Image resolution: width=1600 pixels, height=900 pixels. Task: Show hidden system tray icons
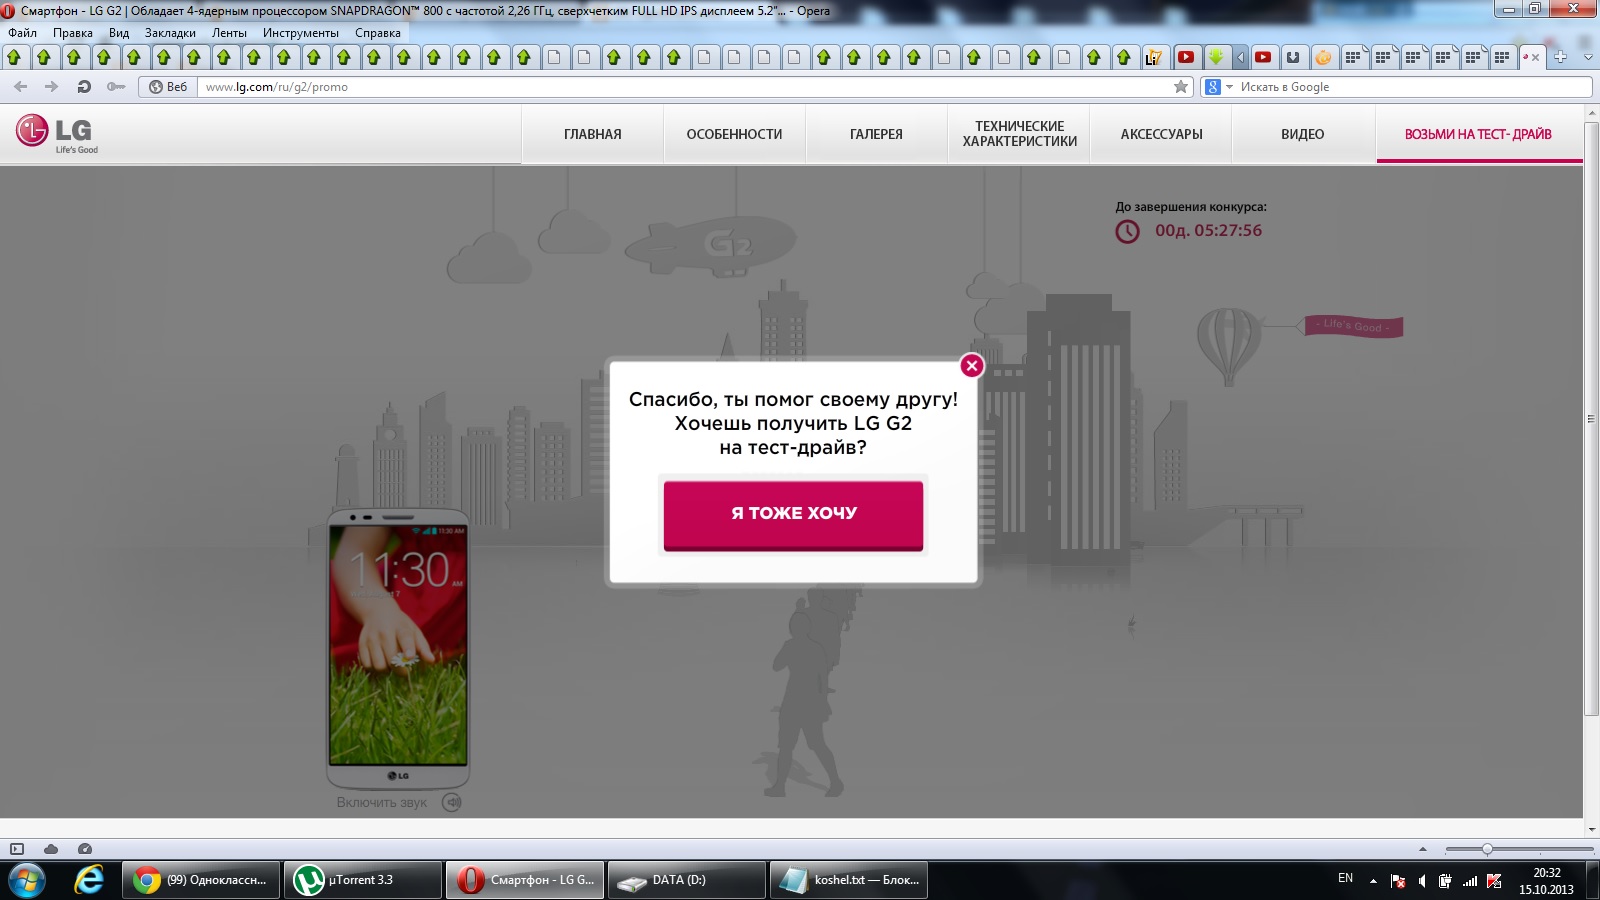(x=1373, y=881)
